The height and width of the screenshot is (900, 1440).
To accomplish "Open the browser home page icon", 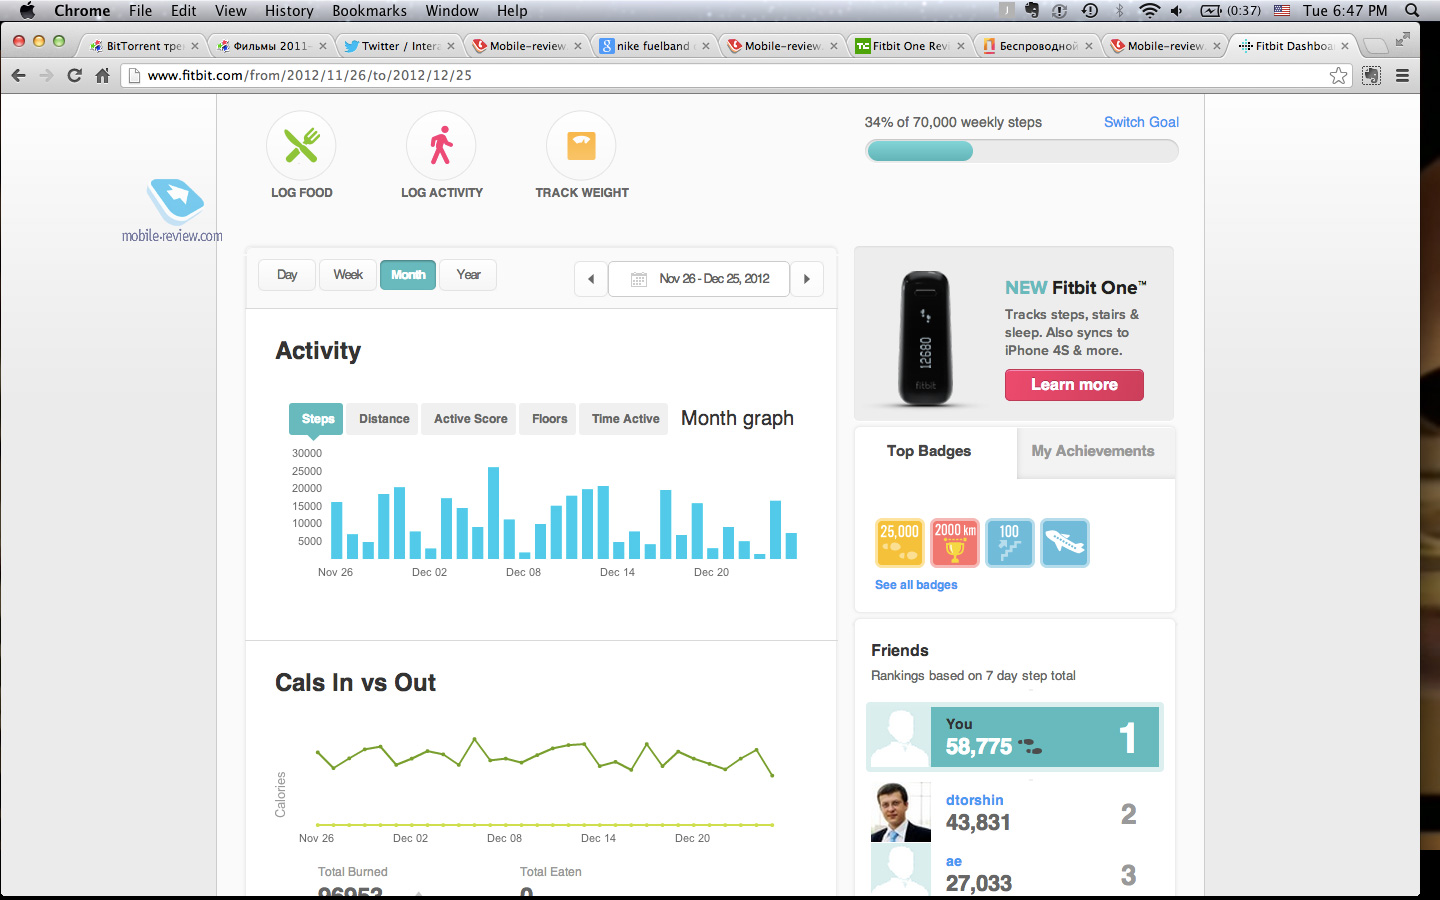I will [102, 75].
